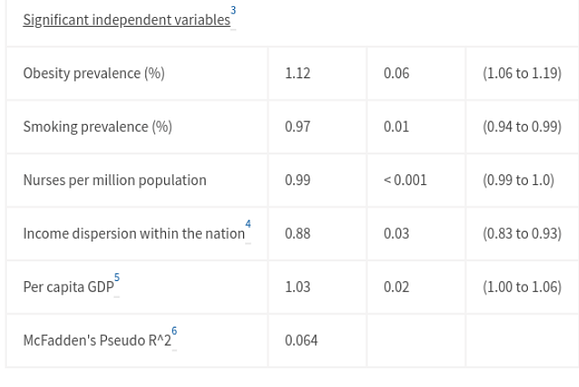The height and width of the screenshot is (387, 579).
Task: Open footnote 5 next to Per capita GDP
Action: point(117,277)
